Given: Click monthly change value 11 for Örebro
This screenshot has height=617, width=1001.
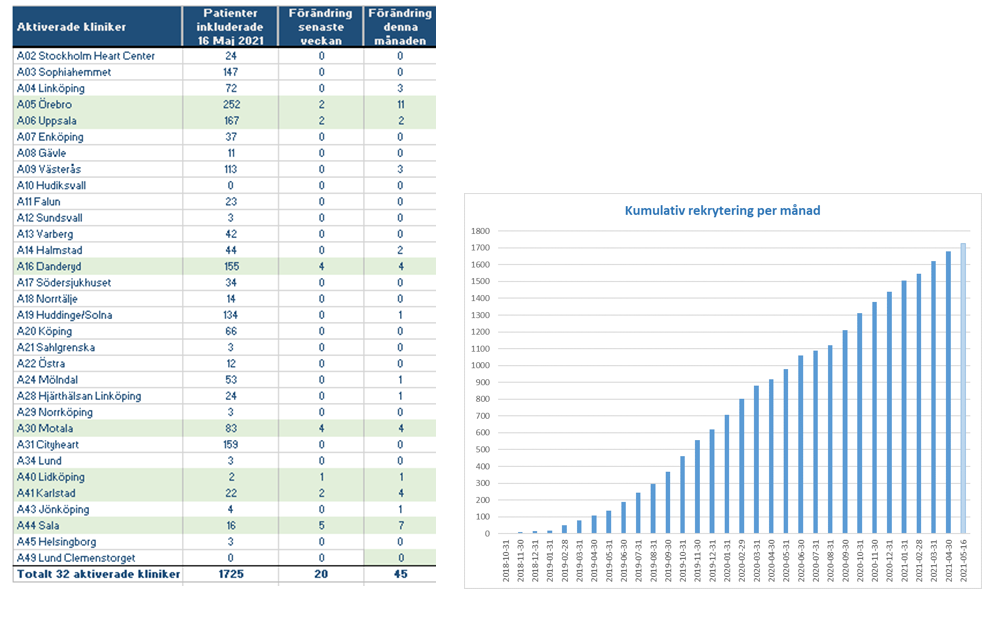Looking at the screenshot, I should [400, 104].
